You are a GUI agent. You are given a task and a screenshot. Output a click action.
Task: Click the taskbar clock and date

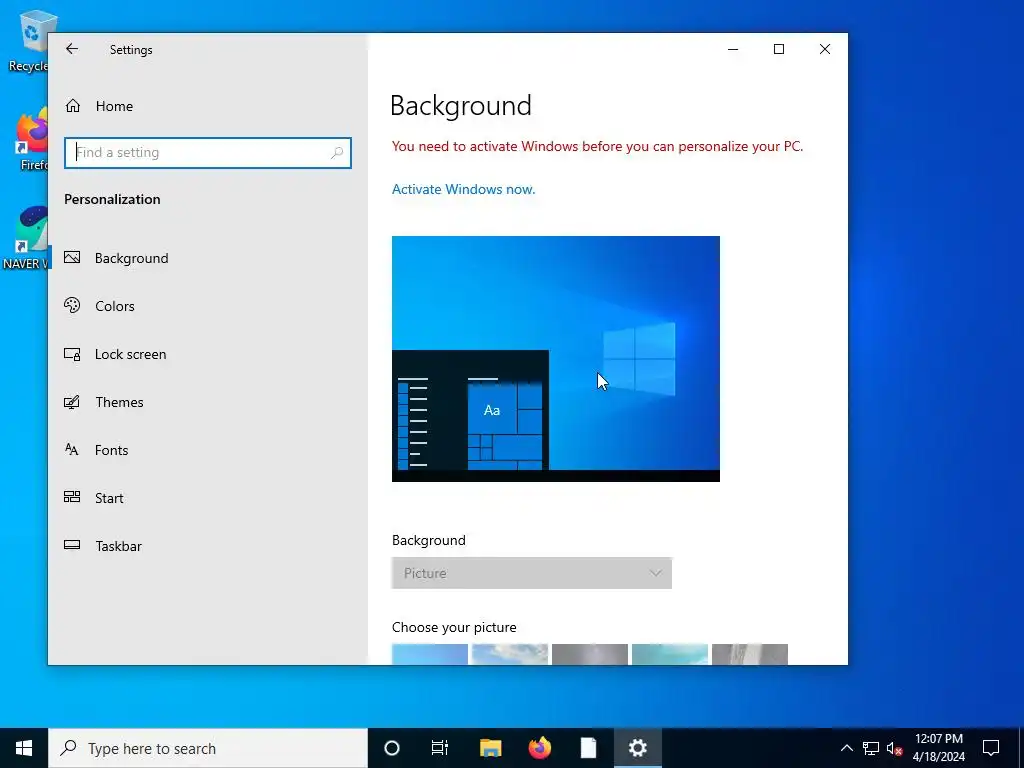pyautogui.click(x=938, y=748)
